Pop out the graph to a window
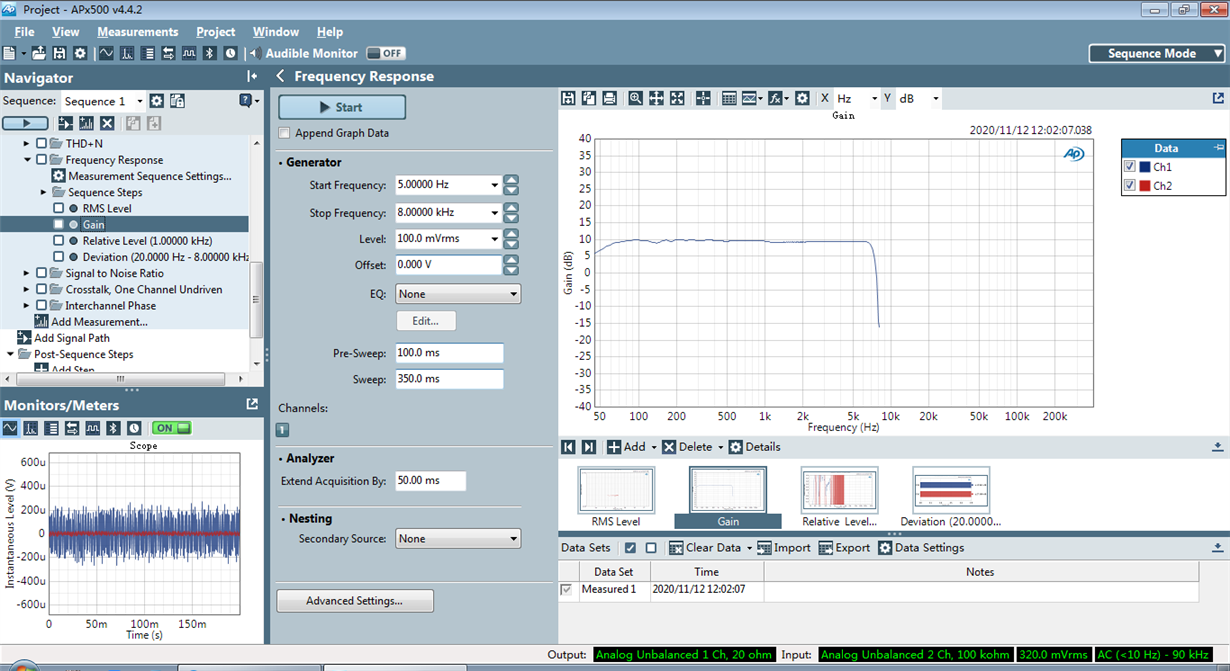The width and height of the screenshot is (1230, 671). pos(1218,98)
